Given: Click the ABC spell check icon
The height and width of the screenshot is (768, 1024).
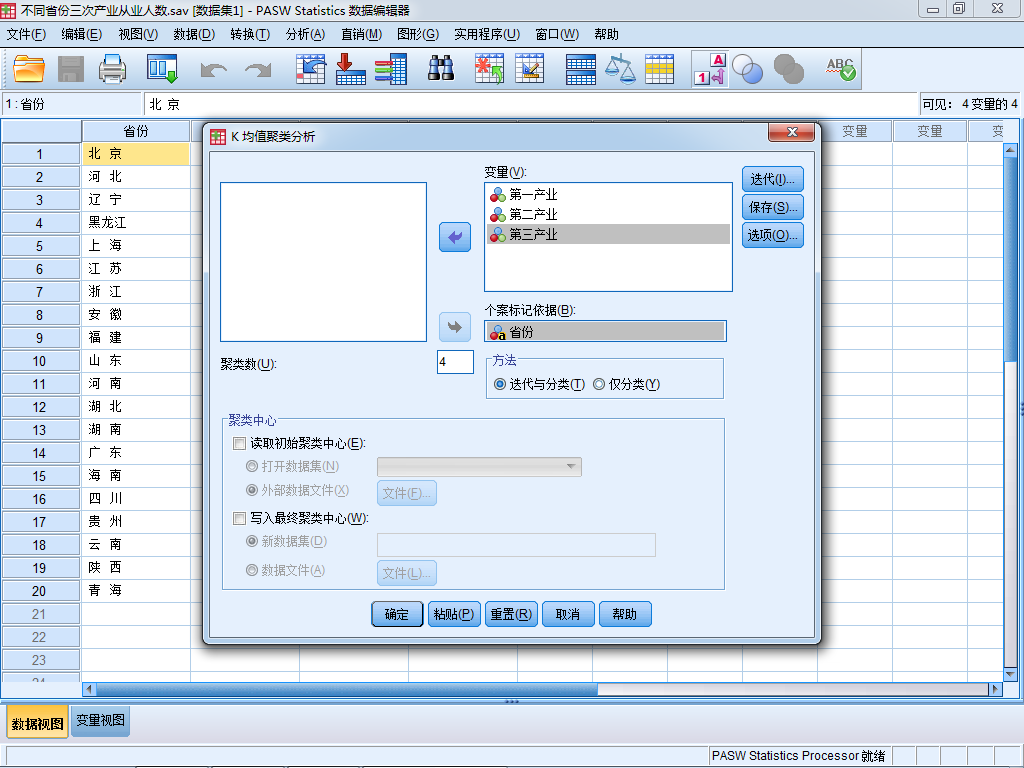Looking at the screenshot, I should 840,69.
